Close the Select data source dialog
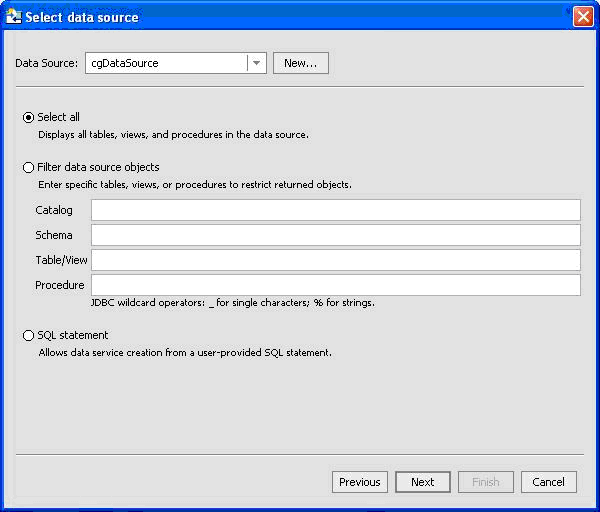Viewport: 600px width, 512px height. pos(583,17)
